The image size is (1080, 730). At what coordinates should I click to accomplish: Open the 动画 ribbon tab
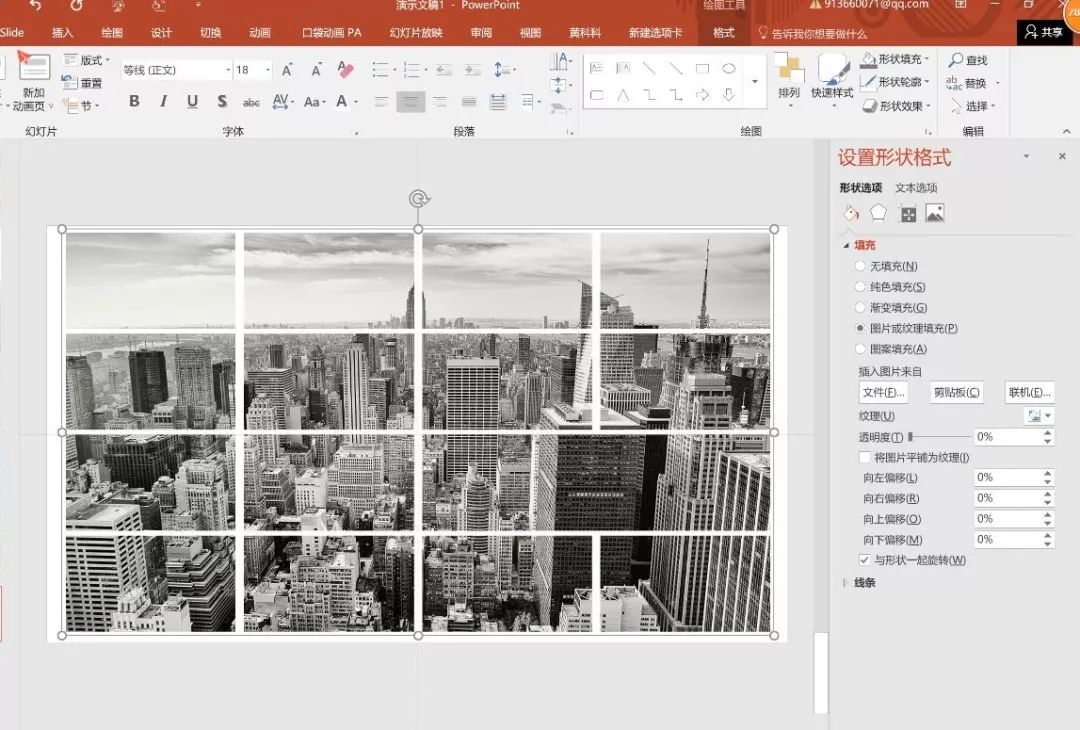[260, 33]
